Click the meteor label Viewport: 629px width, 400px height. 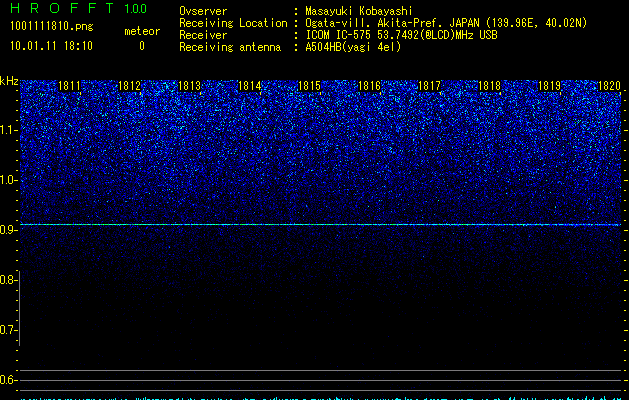click(142, 31)
